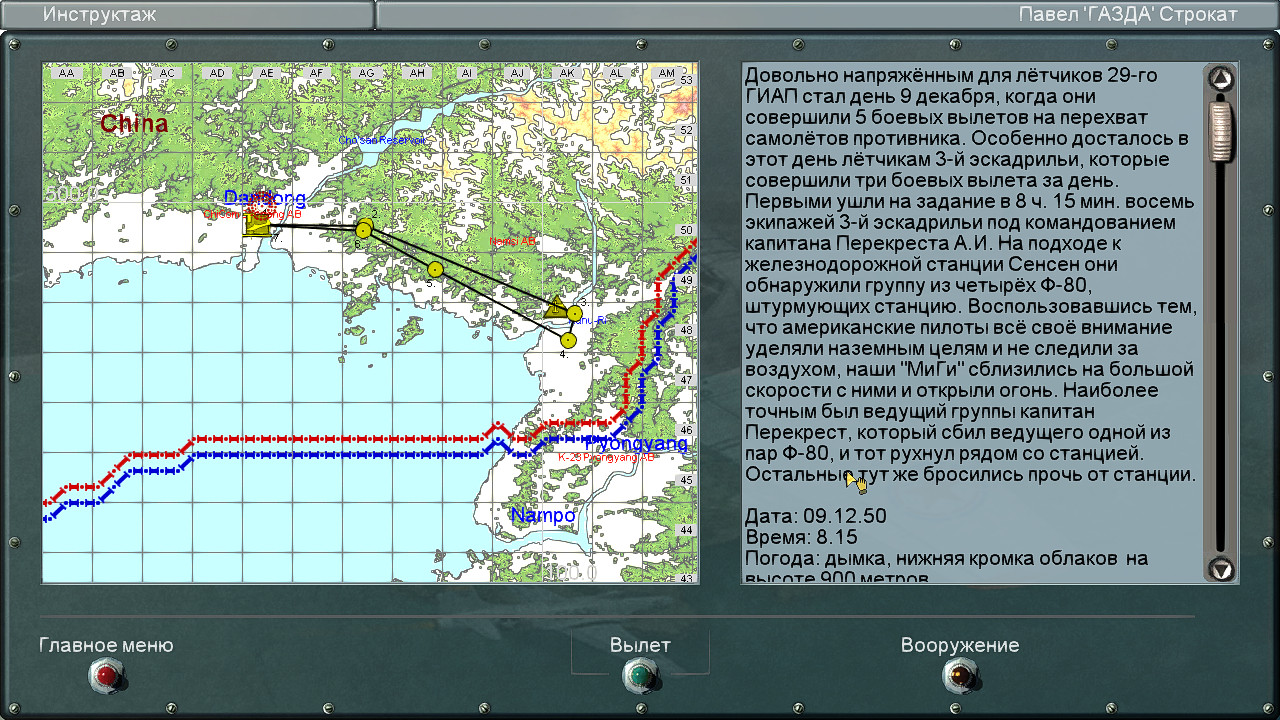Click the China label on the map
Screen dimensions: 1280x720
(x=134, y=124)
